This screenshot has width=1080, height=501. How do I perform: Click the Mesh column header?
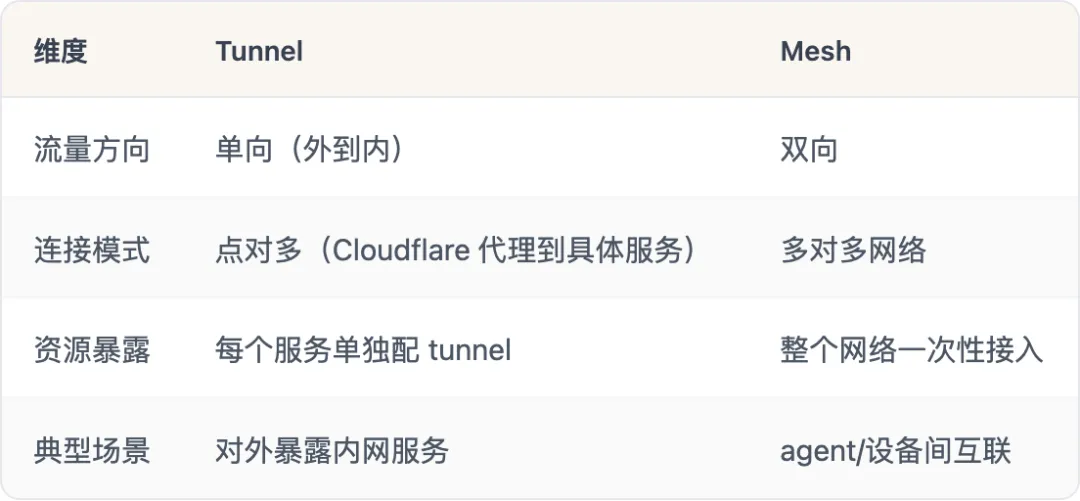(815, 51)
